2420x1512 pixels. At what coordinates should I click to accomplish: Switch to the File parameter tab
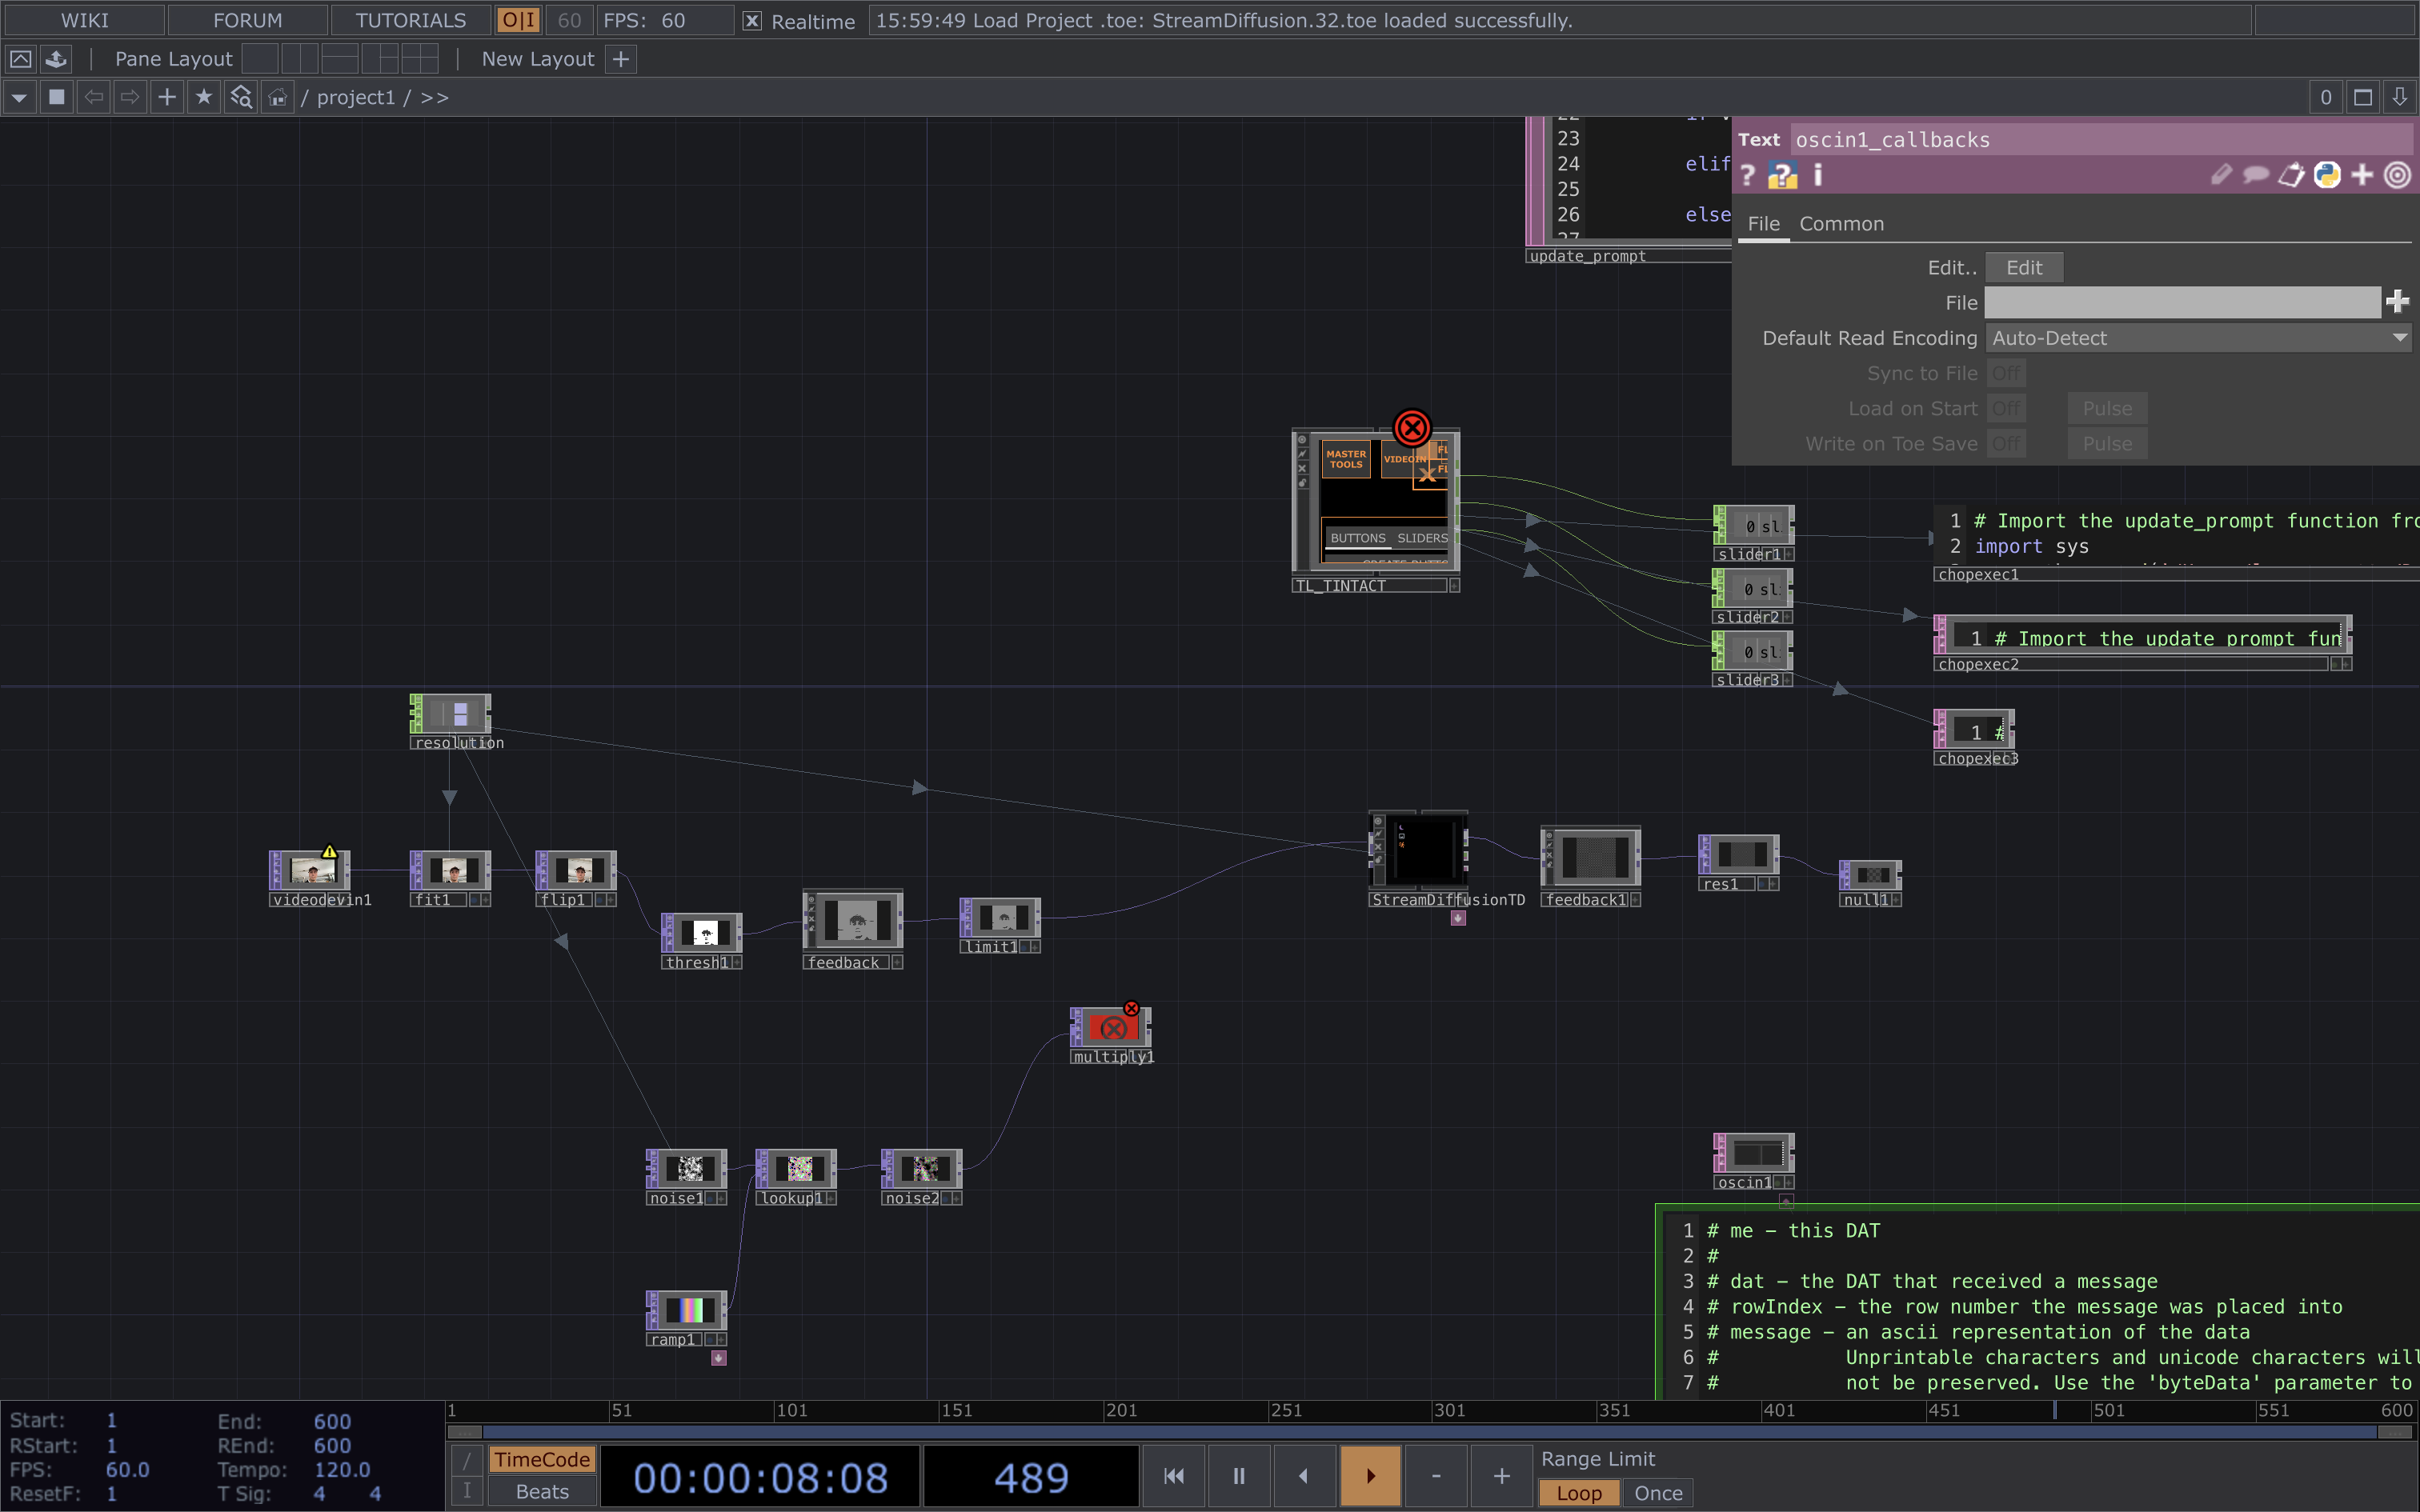(1763, 224)
